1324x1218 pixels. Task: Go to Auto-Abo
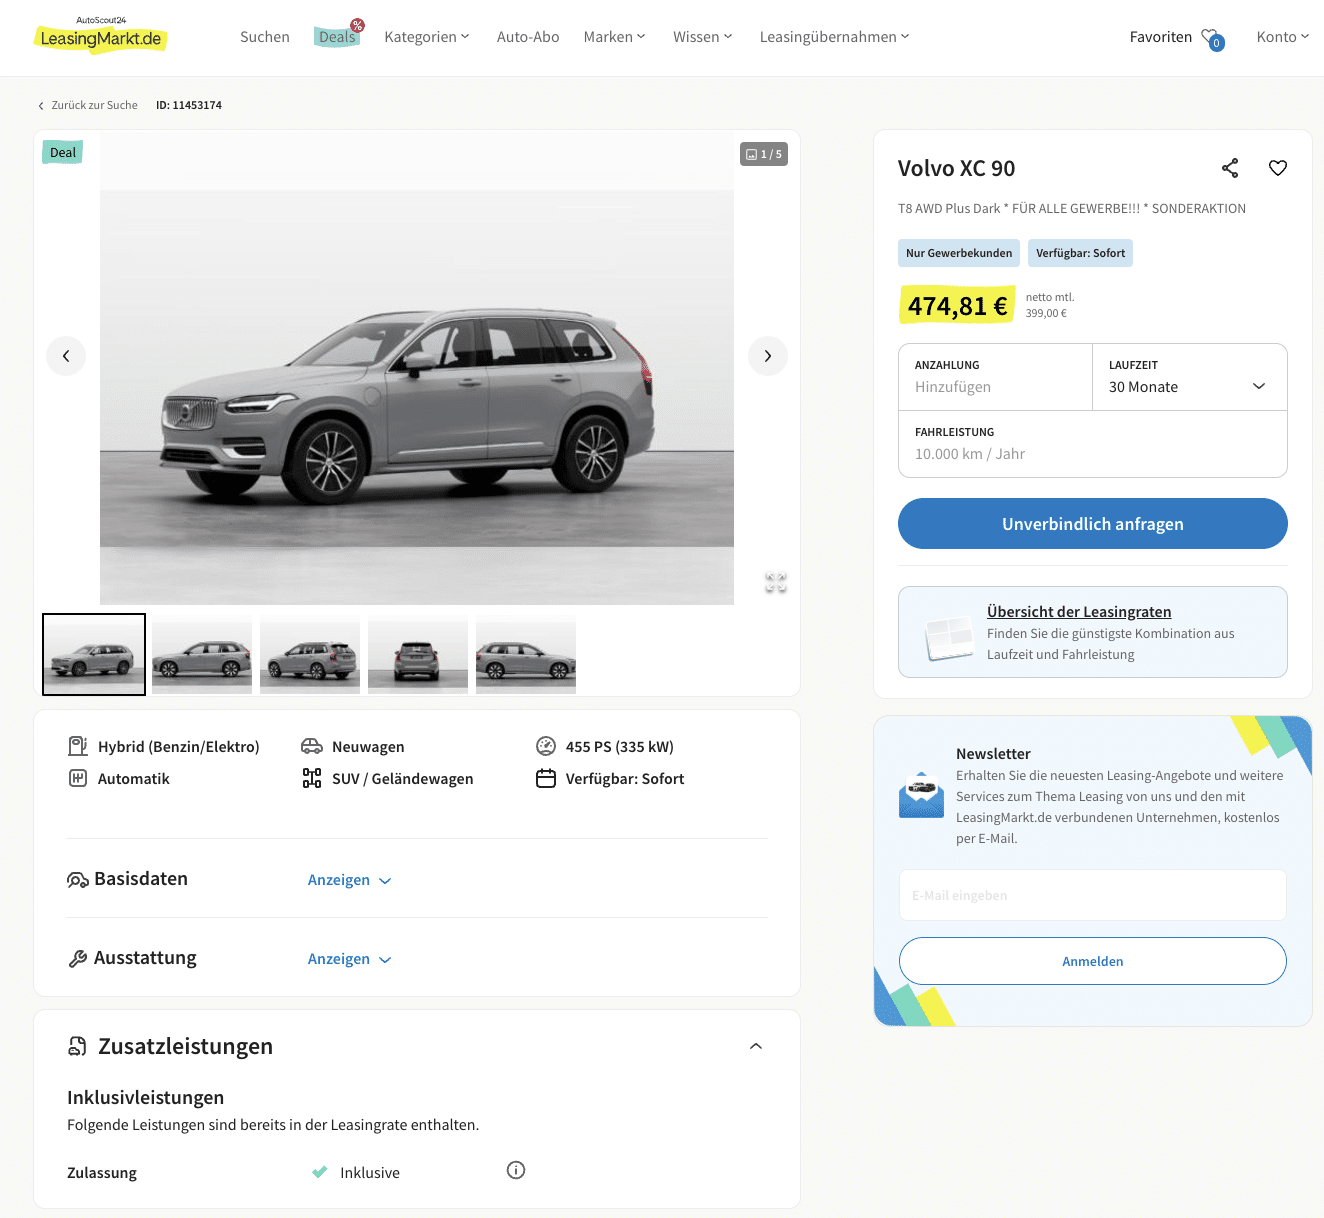[x=528, y=37]
